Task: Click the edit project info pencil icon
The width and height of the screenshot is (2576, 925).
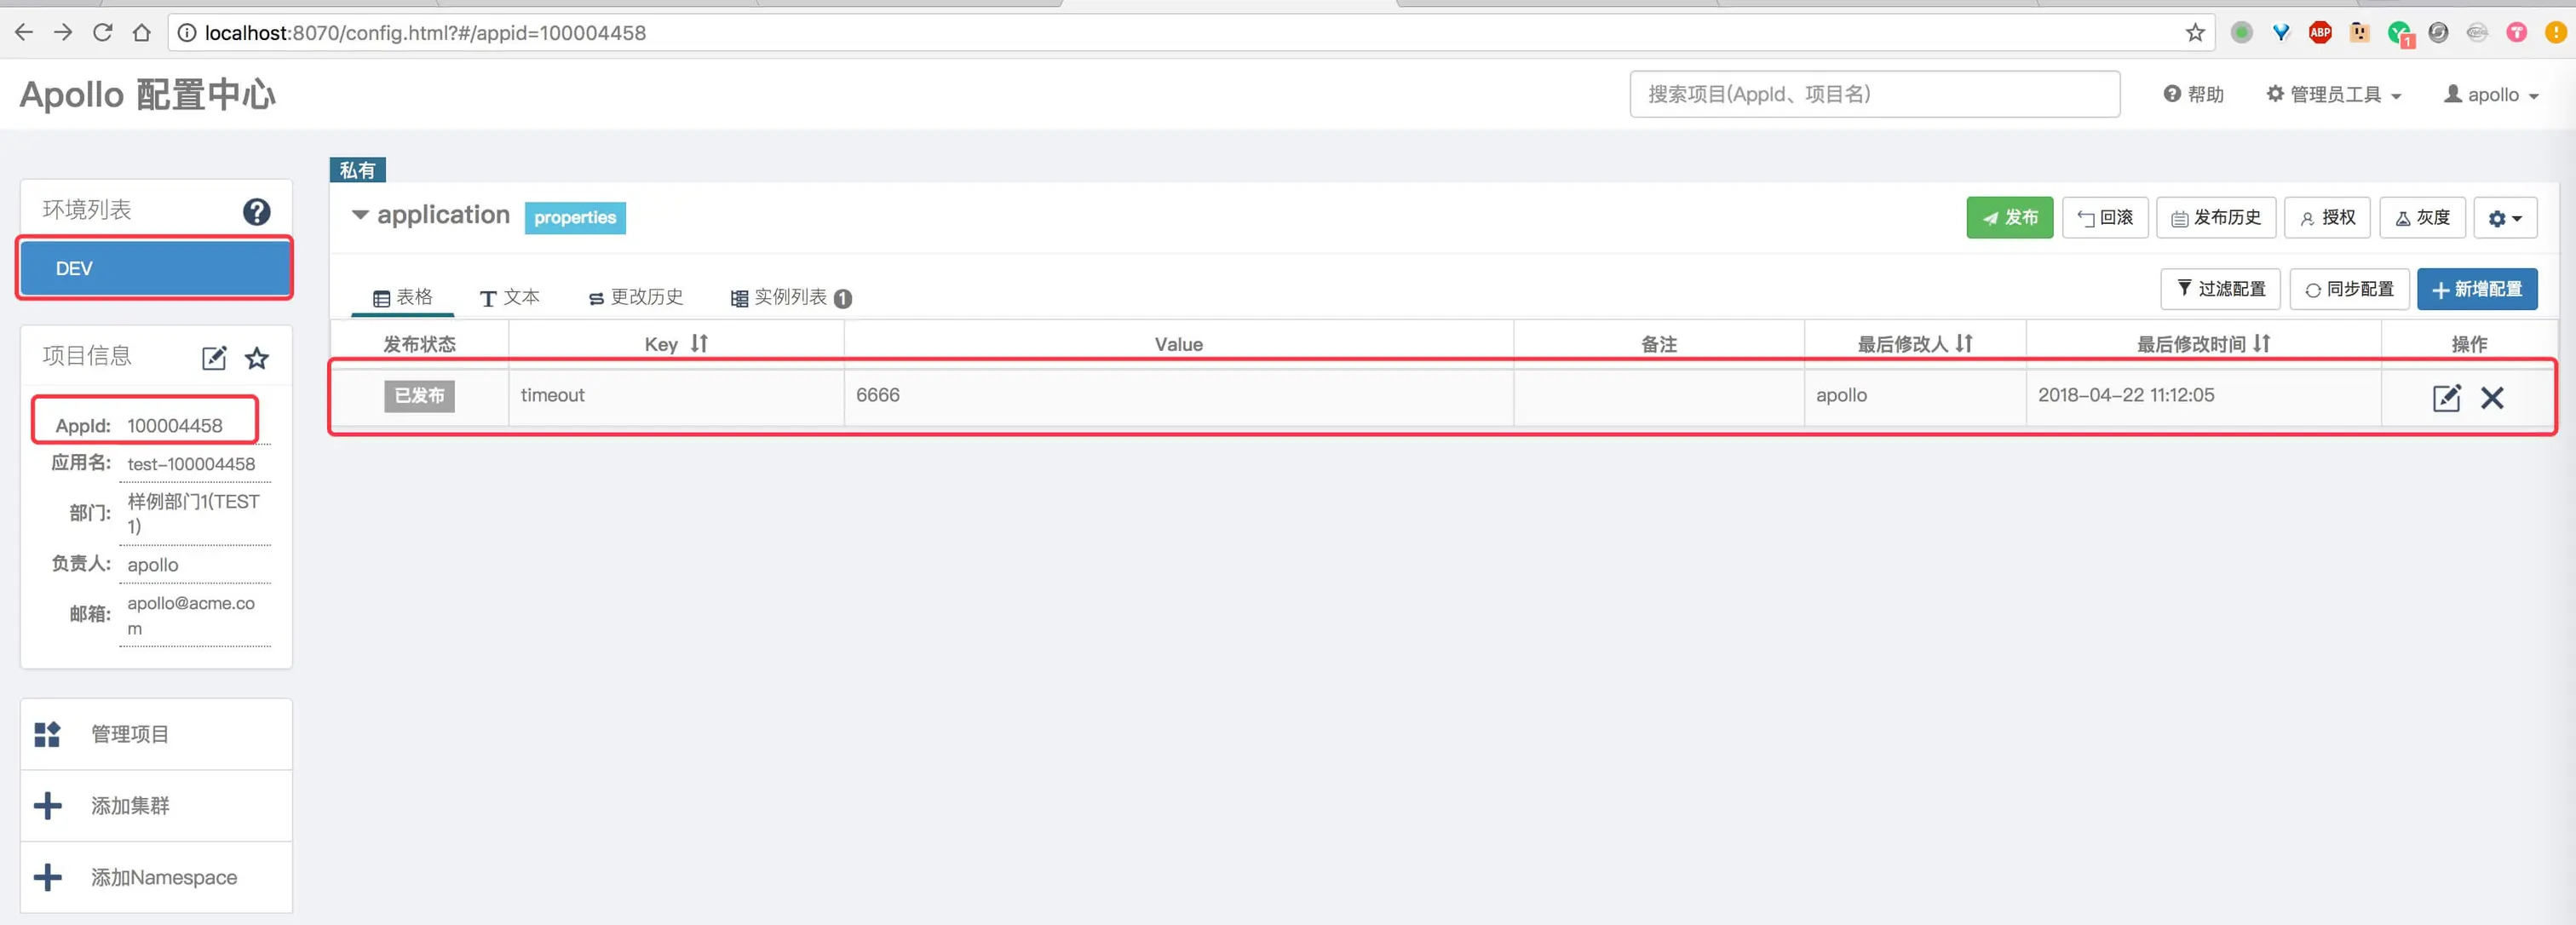Action: point(214,358)
